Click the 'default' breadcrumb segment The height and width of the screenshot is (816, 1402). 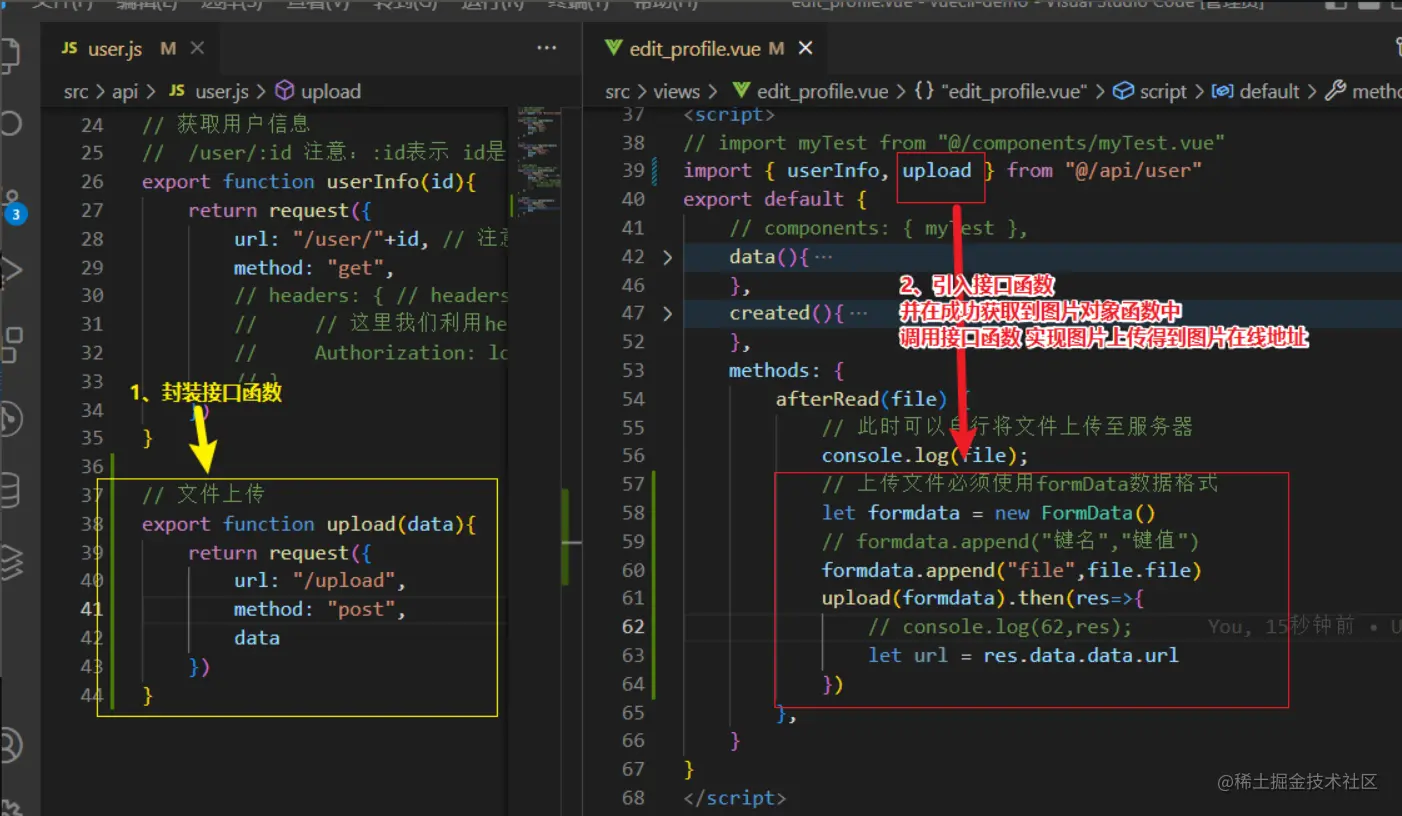click(1256, 91)
